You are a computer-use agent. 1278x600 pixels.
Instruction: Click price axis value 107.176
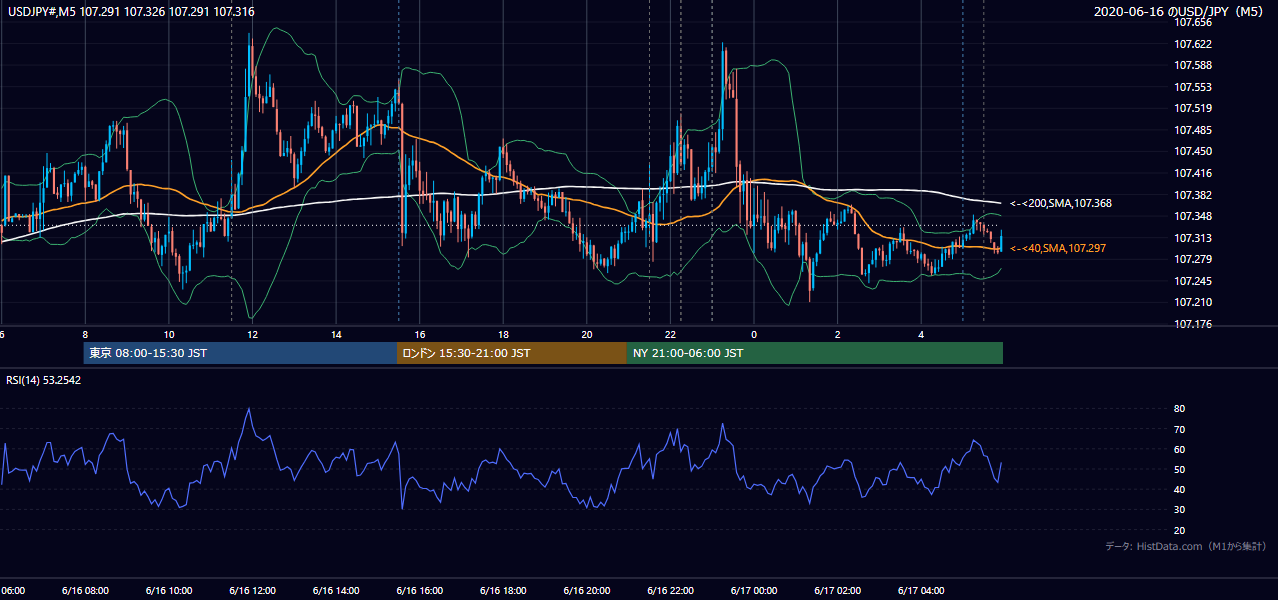(x=1192, y=324)
